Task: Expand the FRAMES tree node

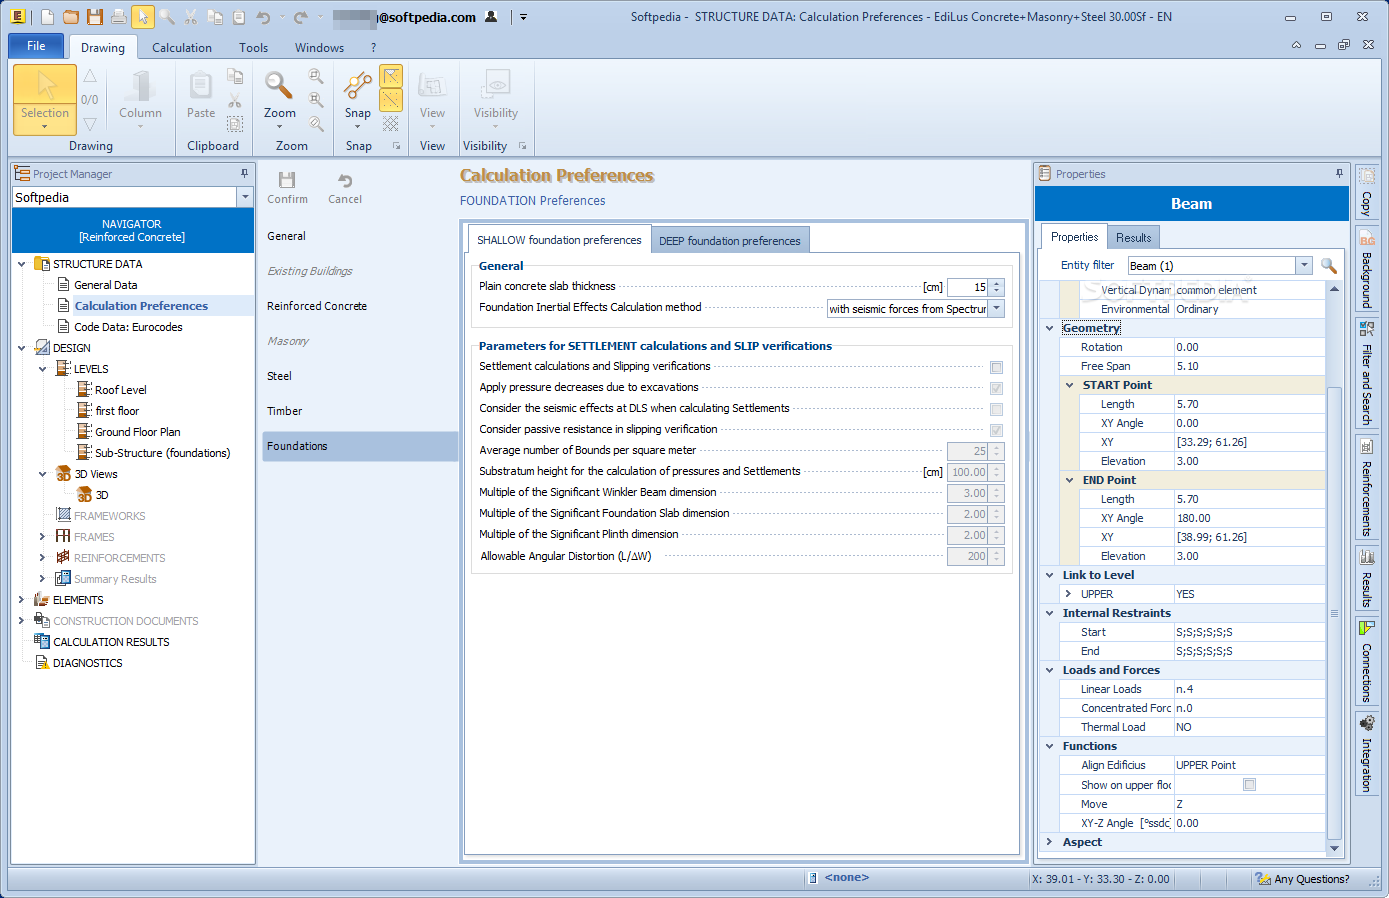Action: coord(42,537)
